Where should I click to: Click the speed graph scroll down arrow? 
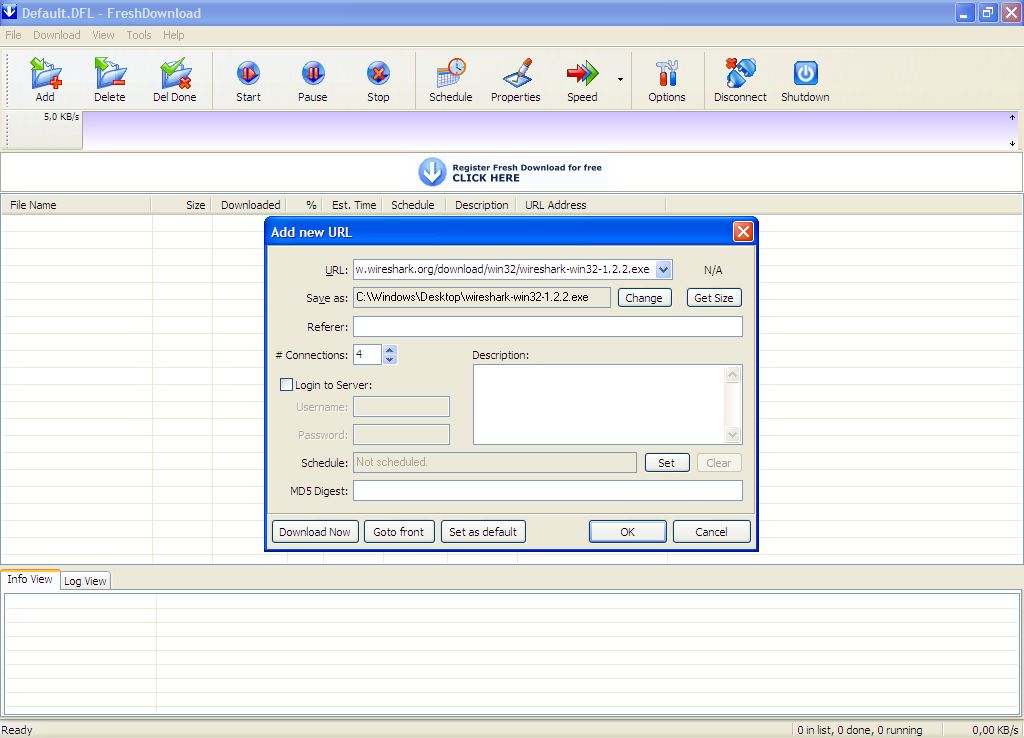tap(1012, 143)
